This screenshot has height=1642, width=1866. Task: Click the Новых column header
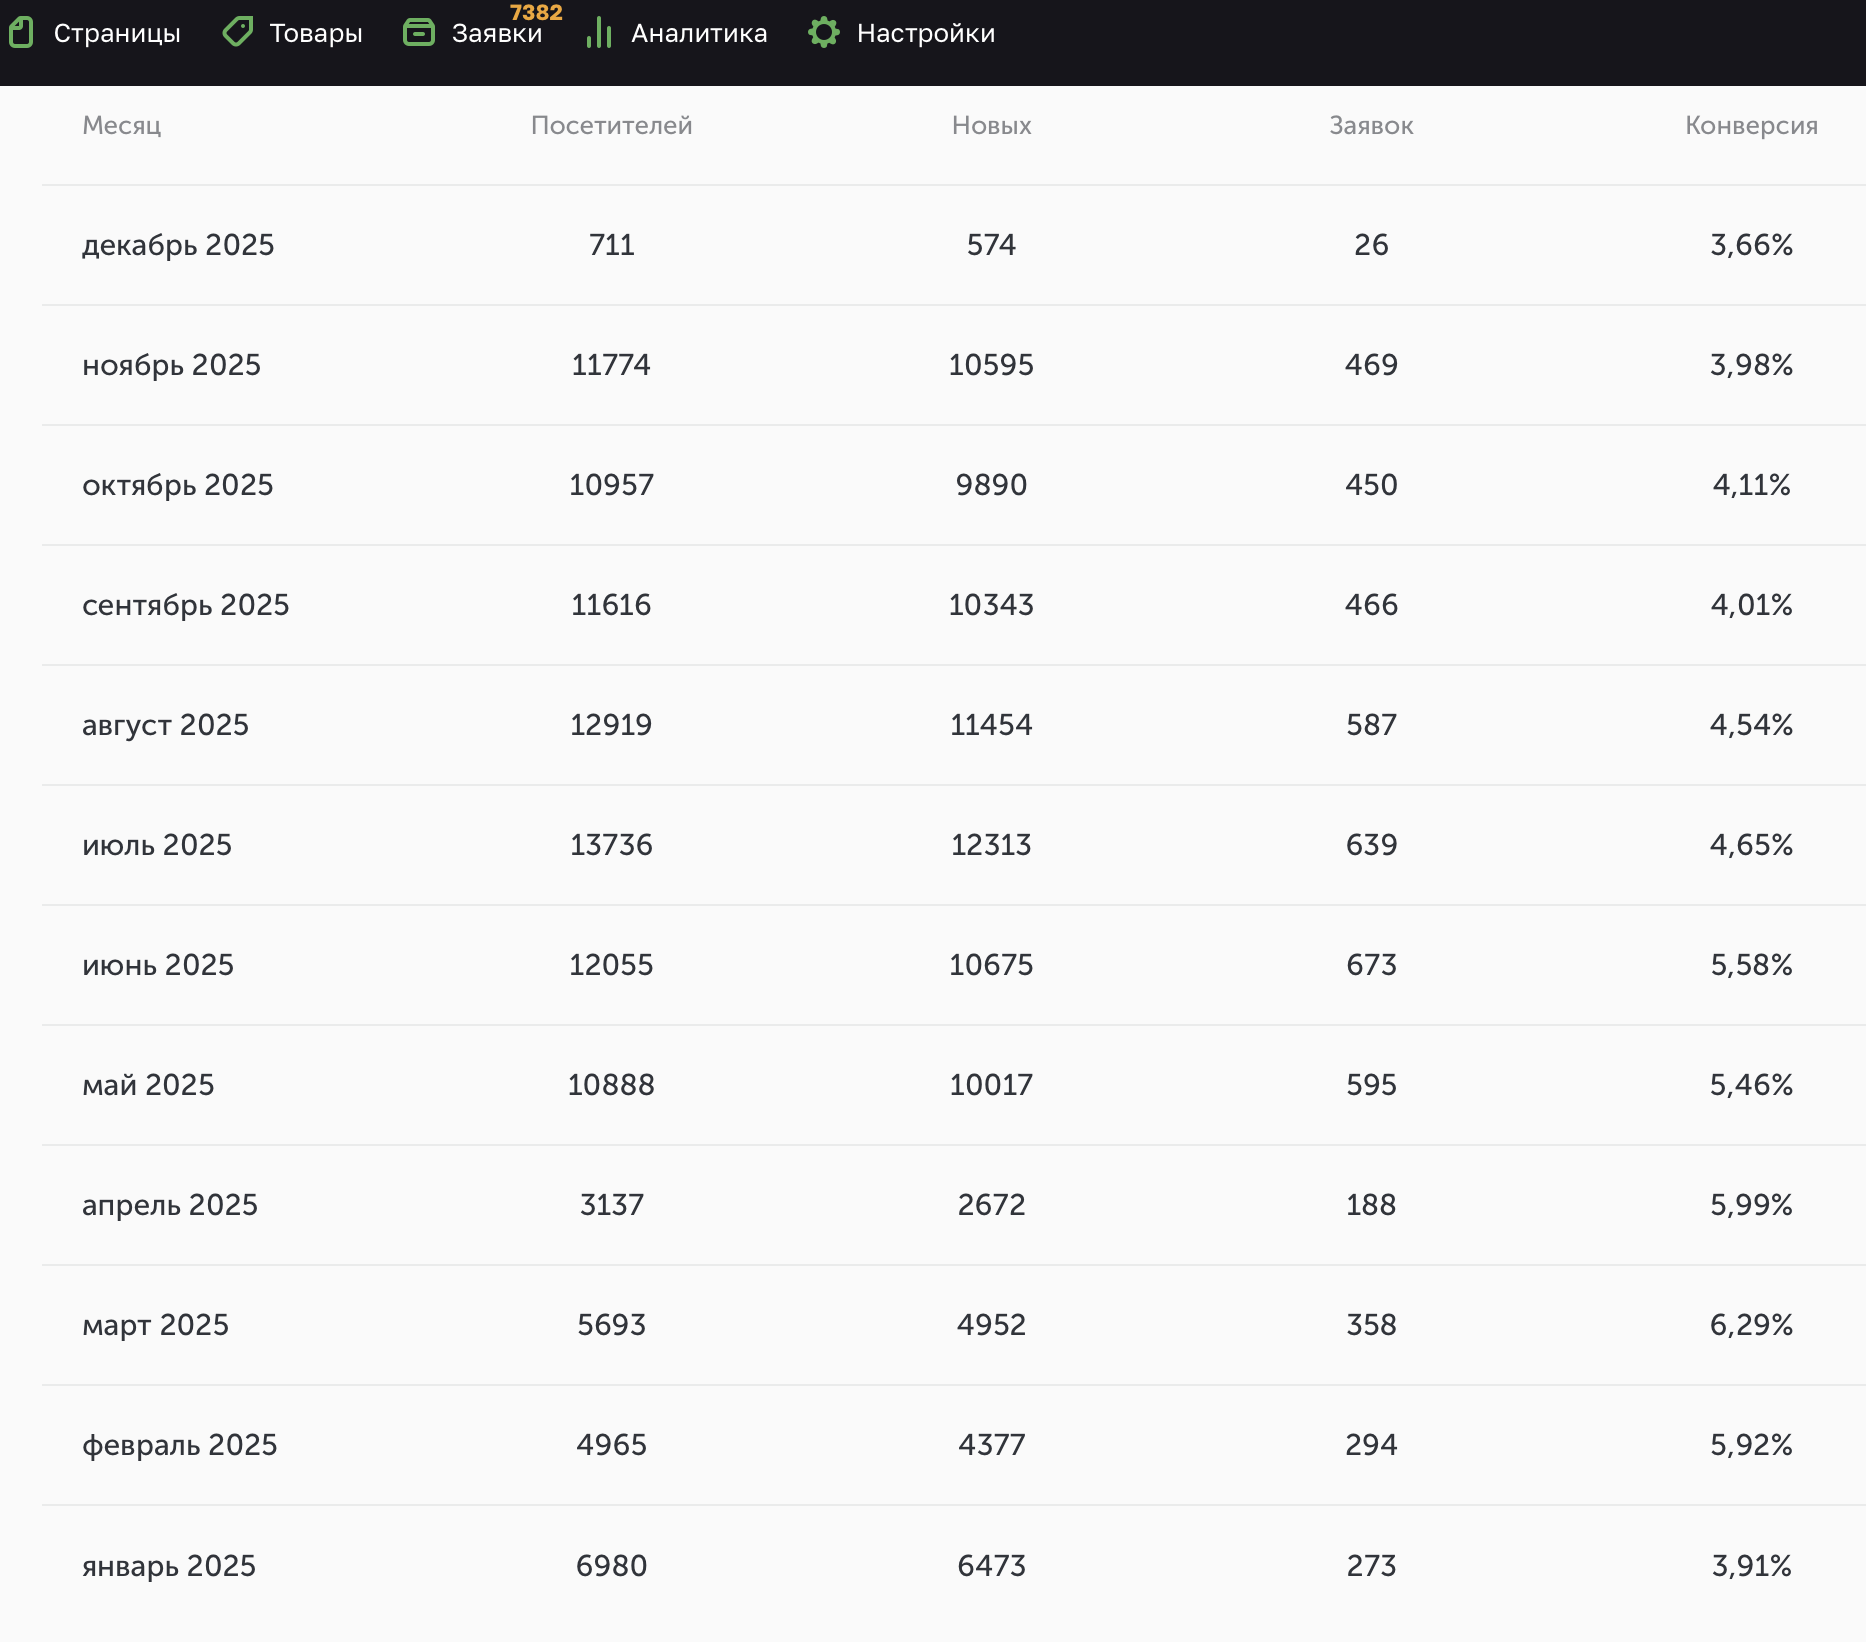(991, 125)
